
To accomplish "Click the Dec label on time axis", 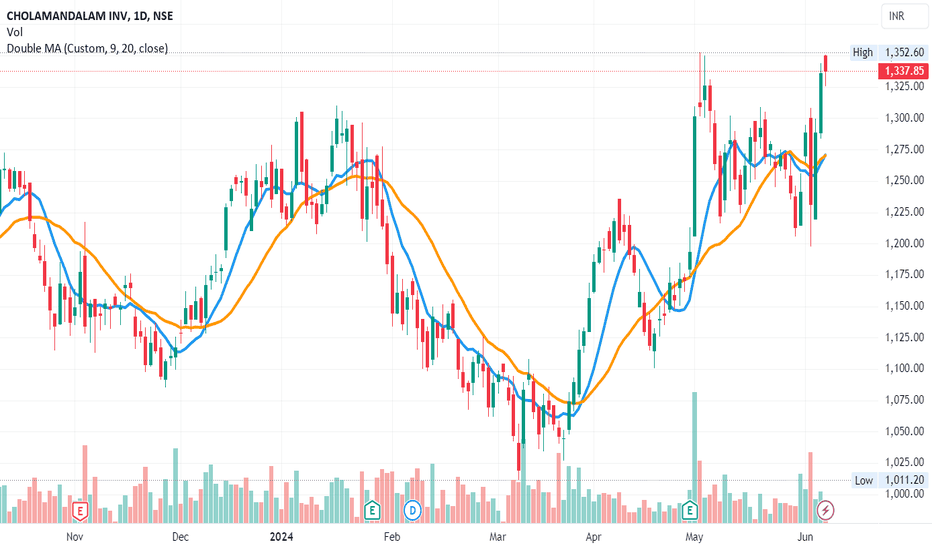I will click(x=180, y=537).
